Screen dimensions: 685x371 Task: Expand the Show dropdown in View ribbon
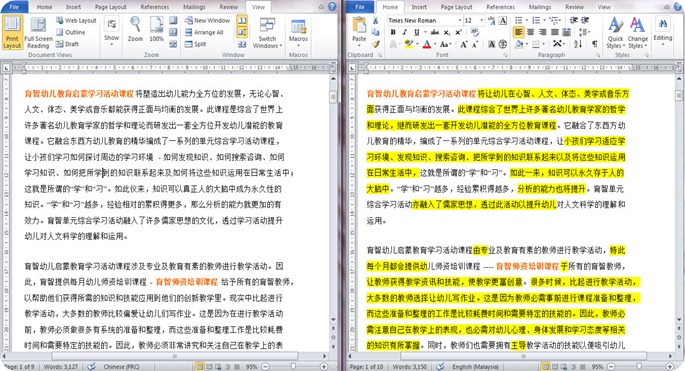pos(111,31)
